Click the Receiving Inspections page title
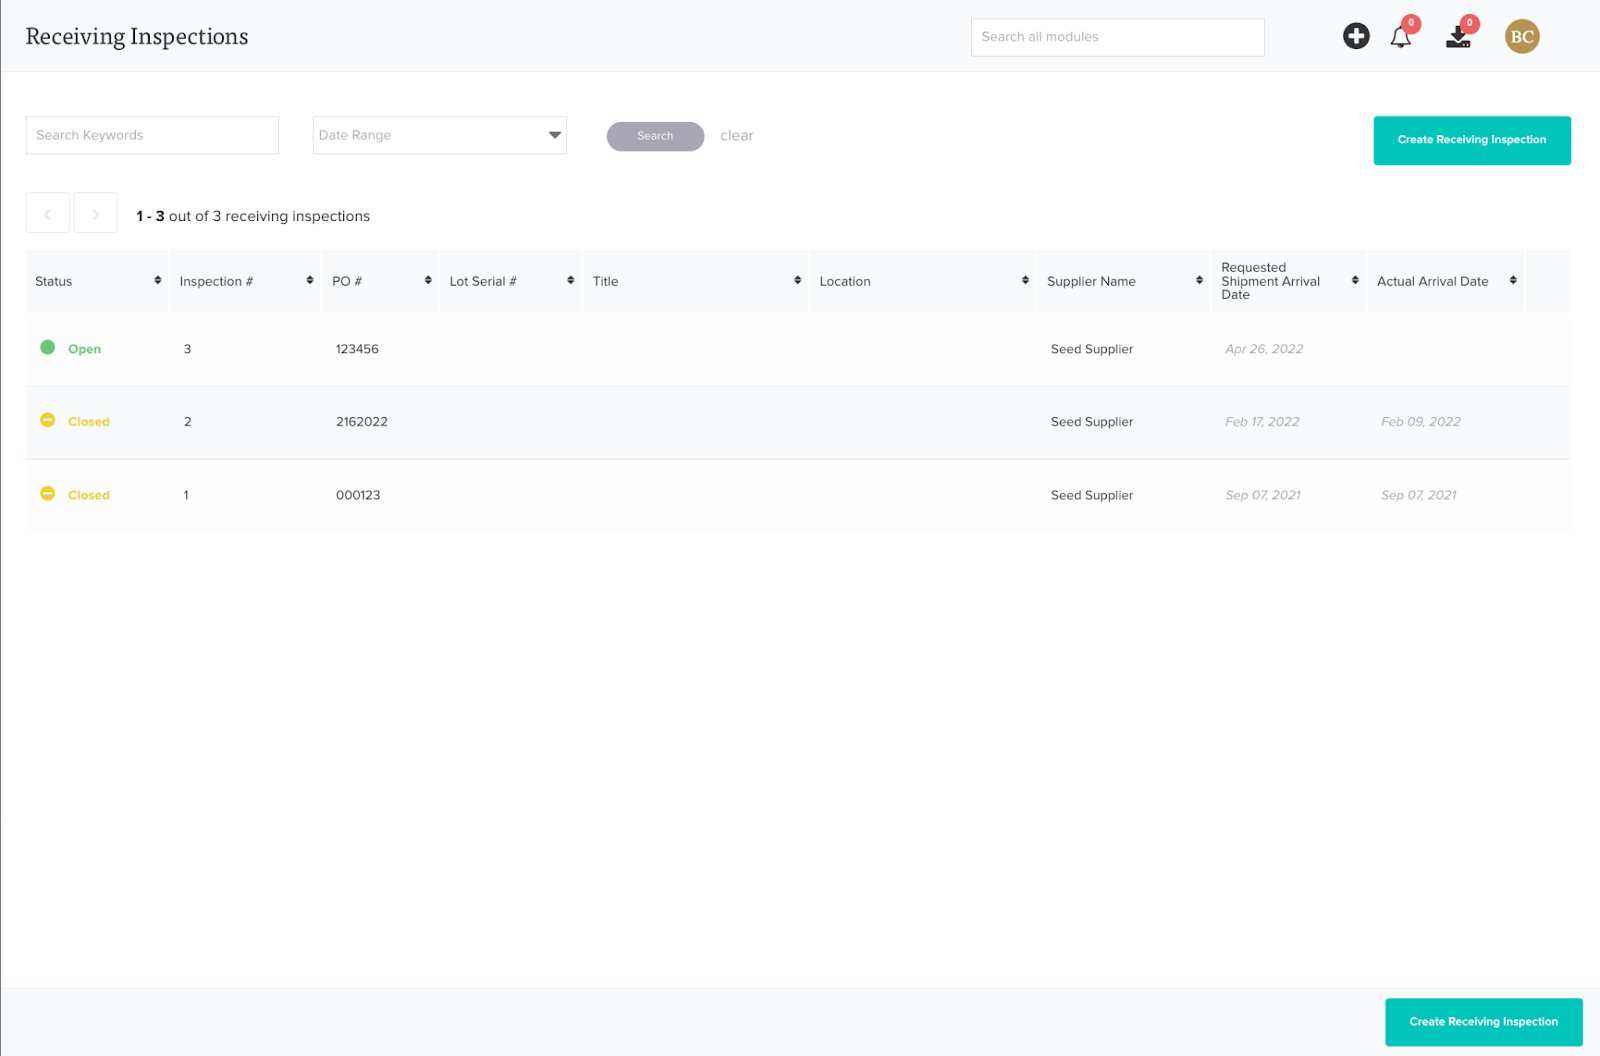Screen dimensions: 1600x1056 click(x=137, y=37)
